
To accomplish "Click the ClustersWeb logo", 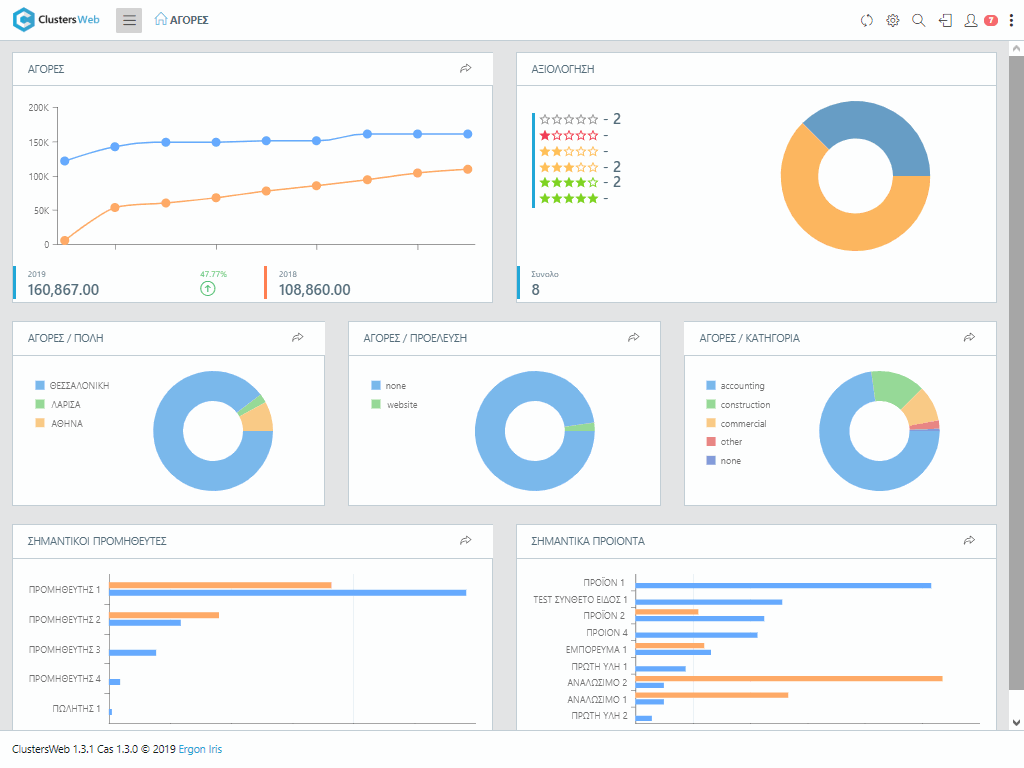I will pyautogui.click(x=57, y=20).
